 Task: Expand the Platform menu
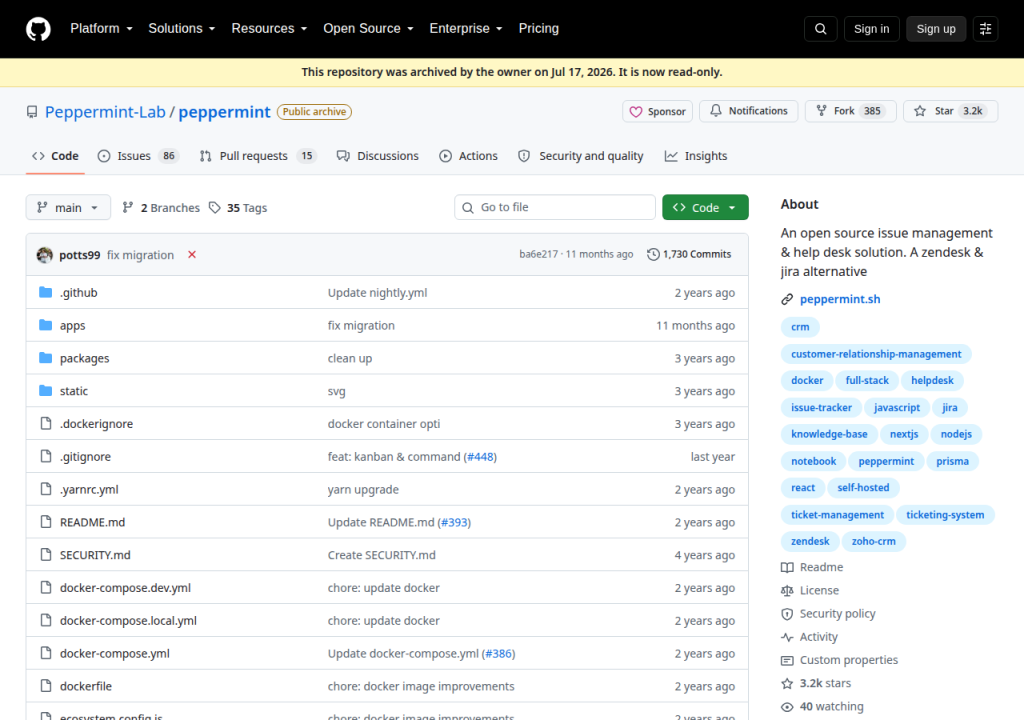[101, 29]
